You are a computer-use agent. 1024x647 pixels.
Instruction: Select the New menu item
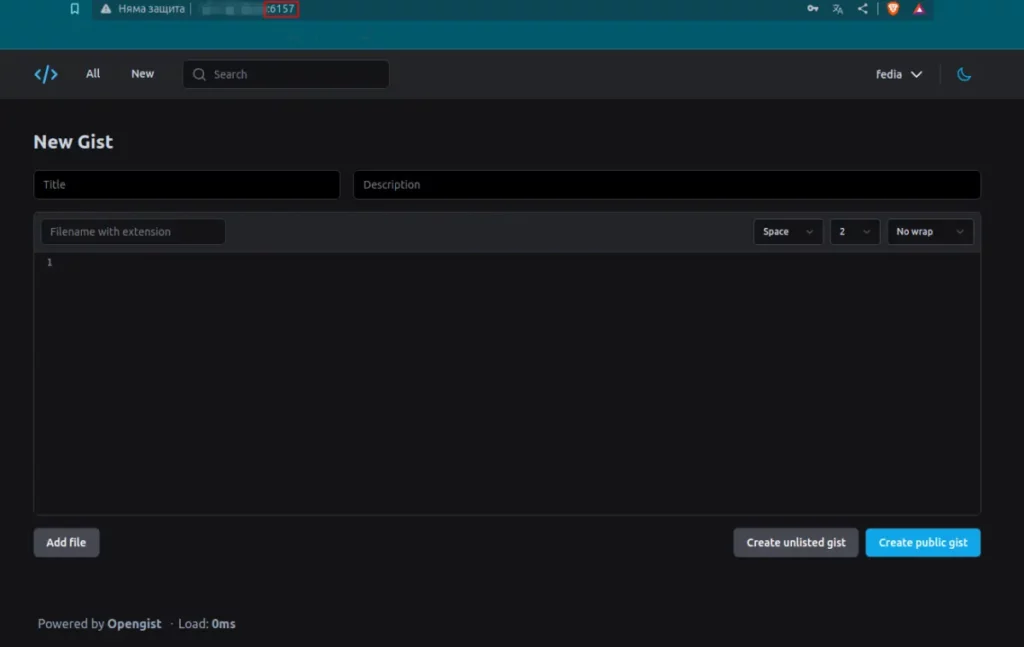coord(142,74)
